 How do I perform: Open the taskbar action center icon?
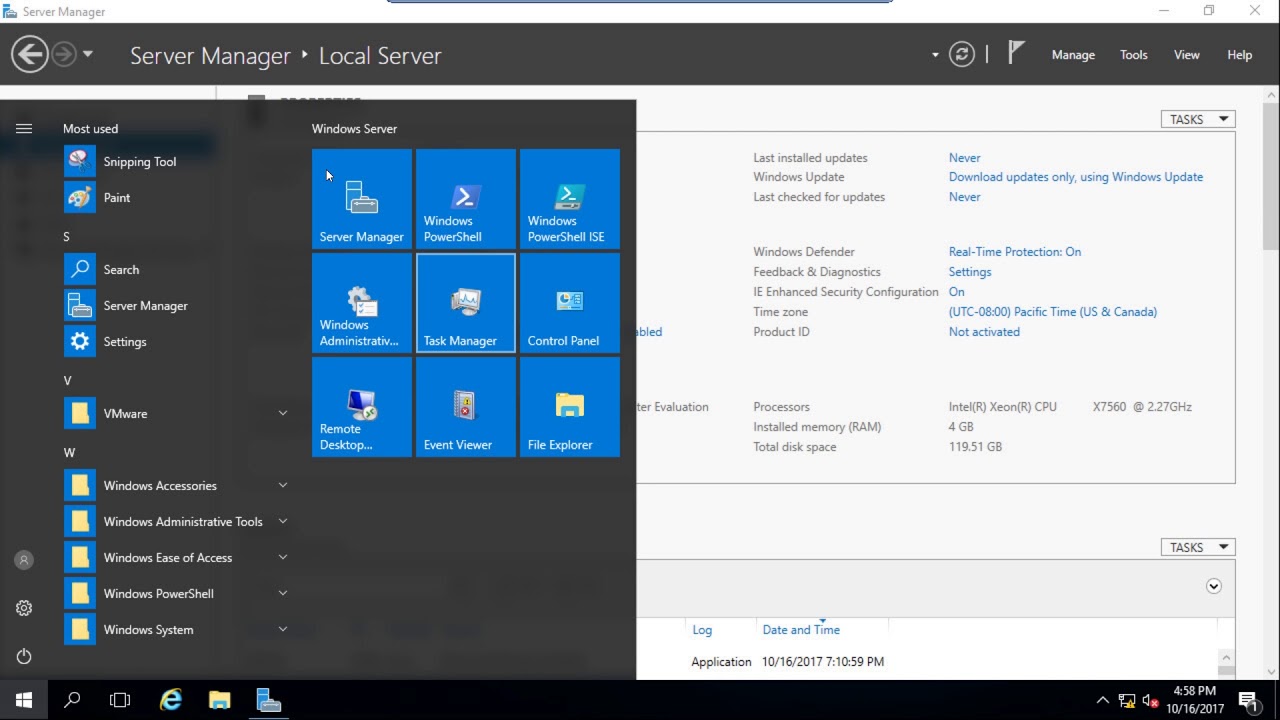1248,700
